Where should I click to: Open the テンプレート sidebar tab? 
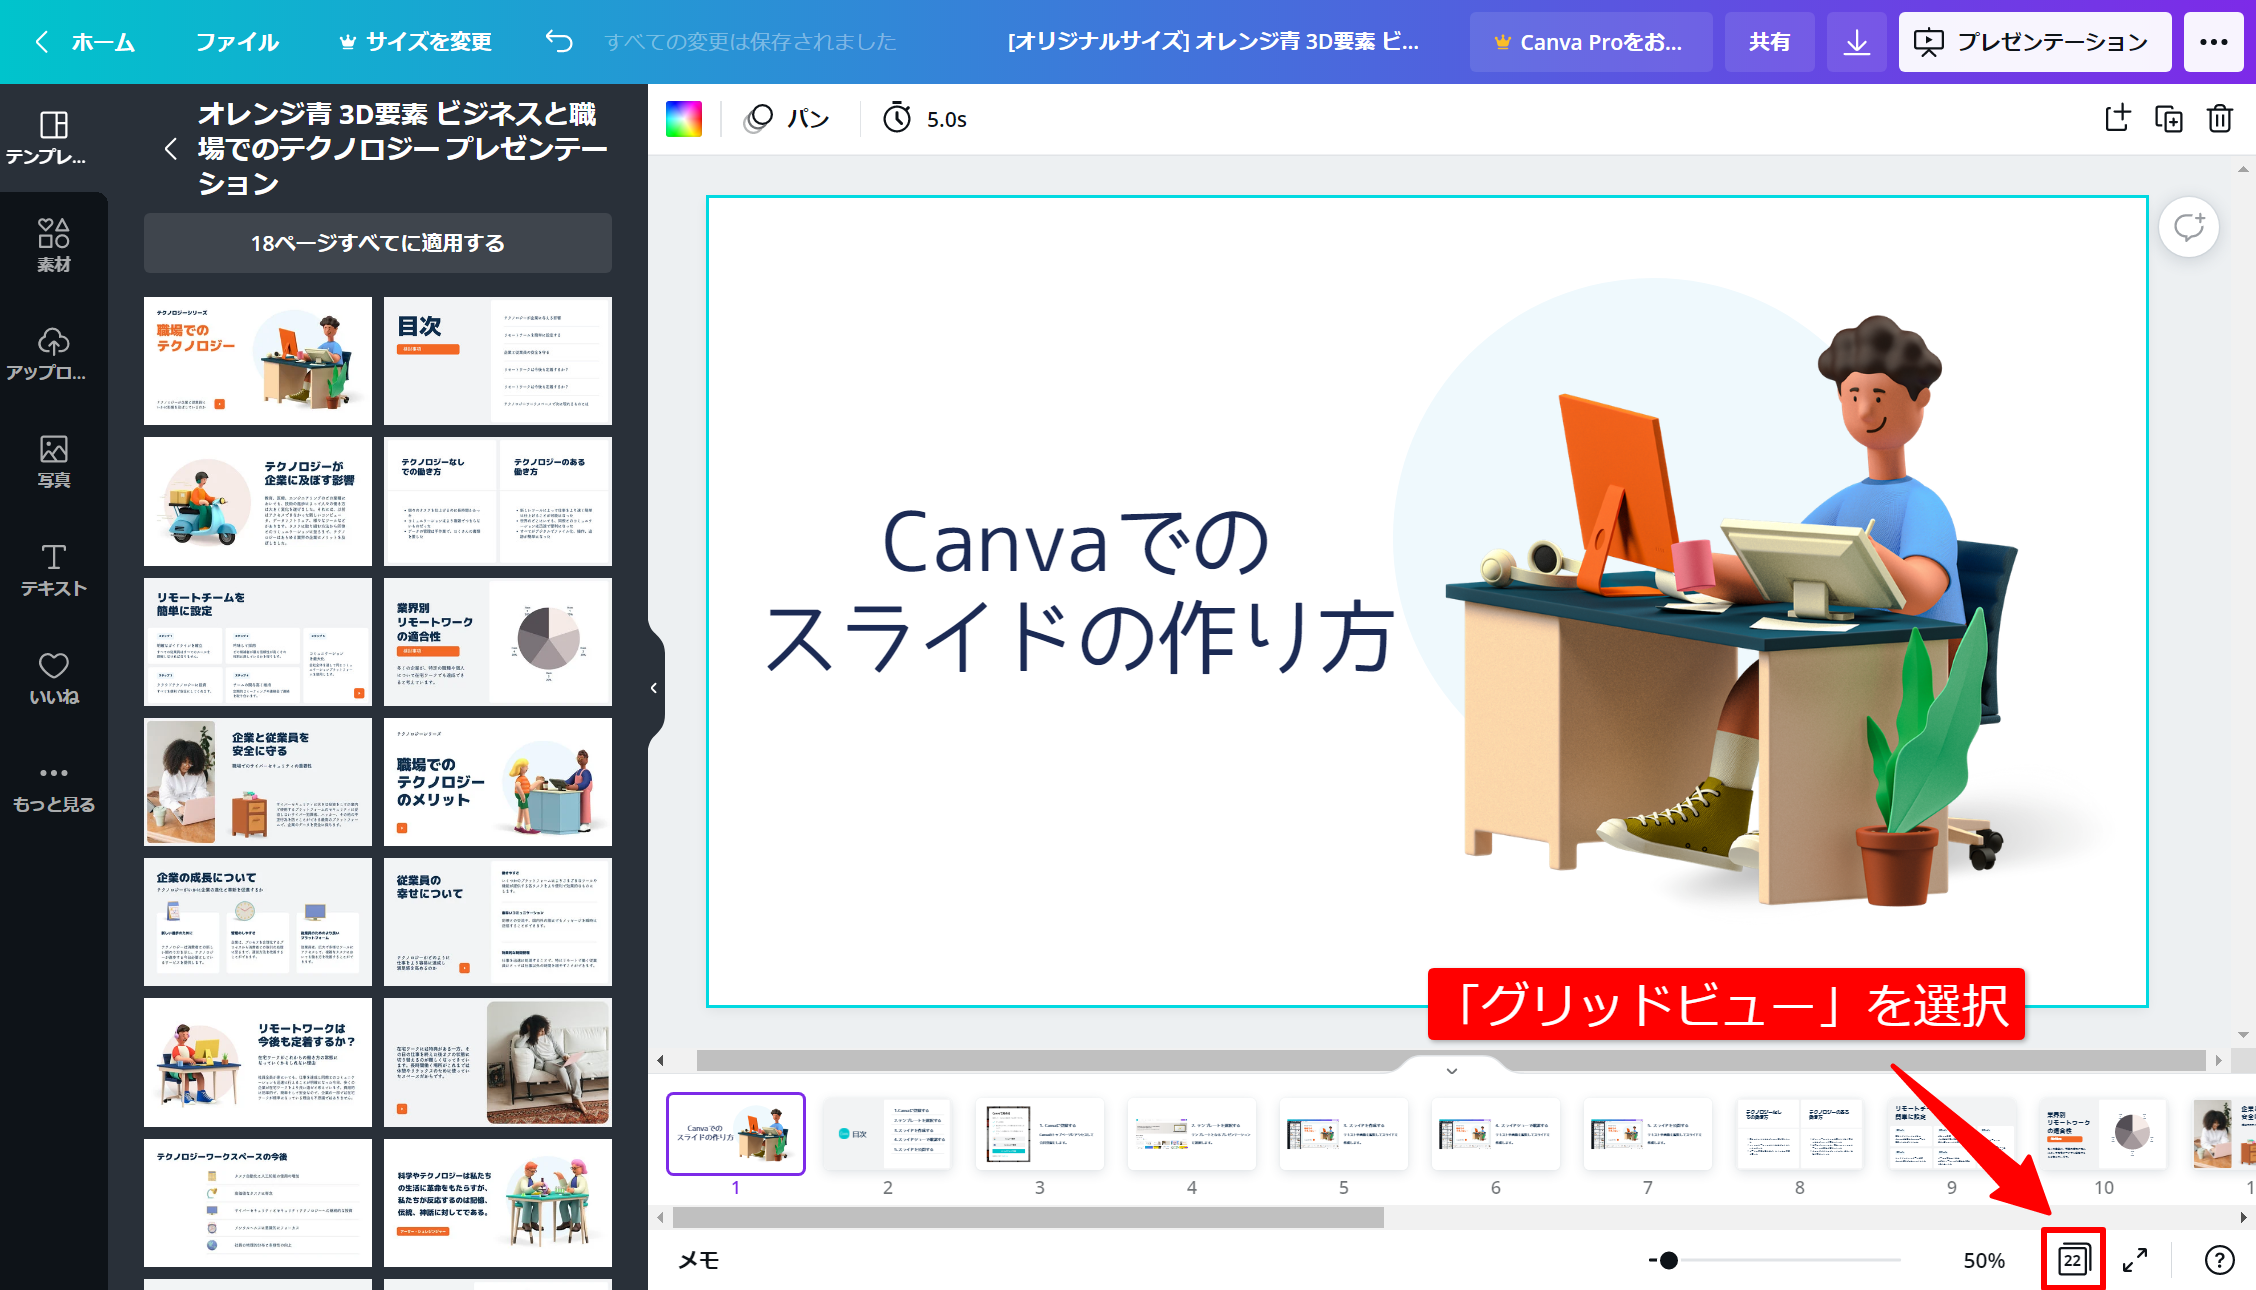52,137
